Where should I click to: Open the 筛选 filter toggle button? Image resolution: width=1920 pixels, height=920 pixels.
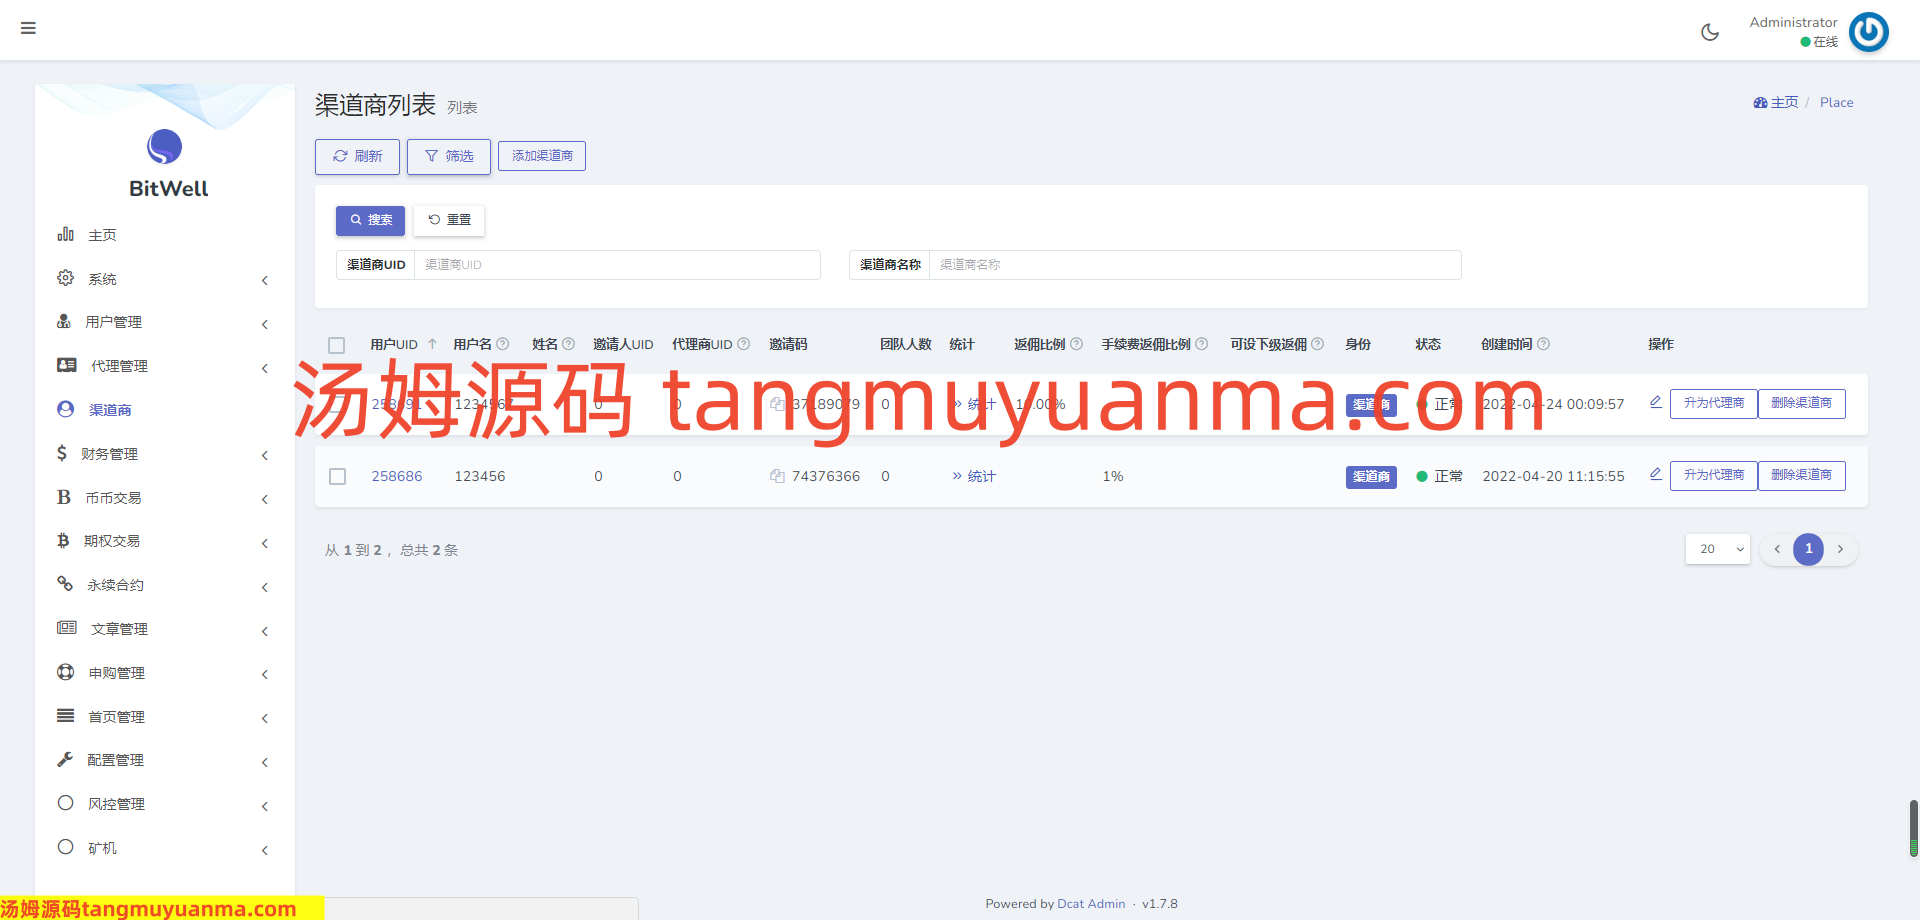[448, 156]
